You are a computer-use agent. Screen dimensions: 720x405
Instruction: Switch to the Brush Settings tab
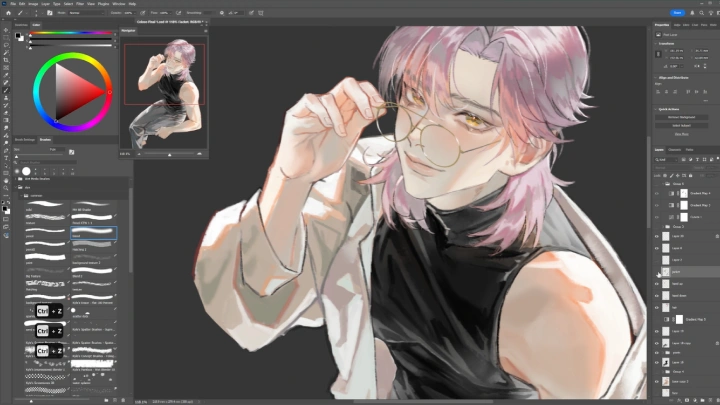pos(25,140)
